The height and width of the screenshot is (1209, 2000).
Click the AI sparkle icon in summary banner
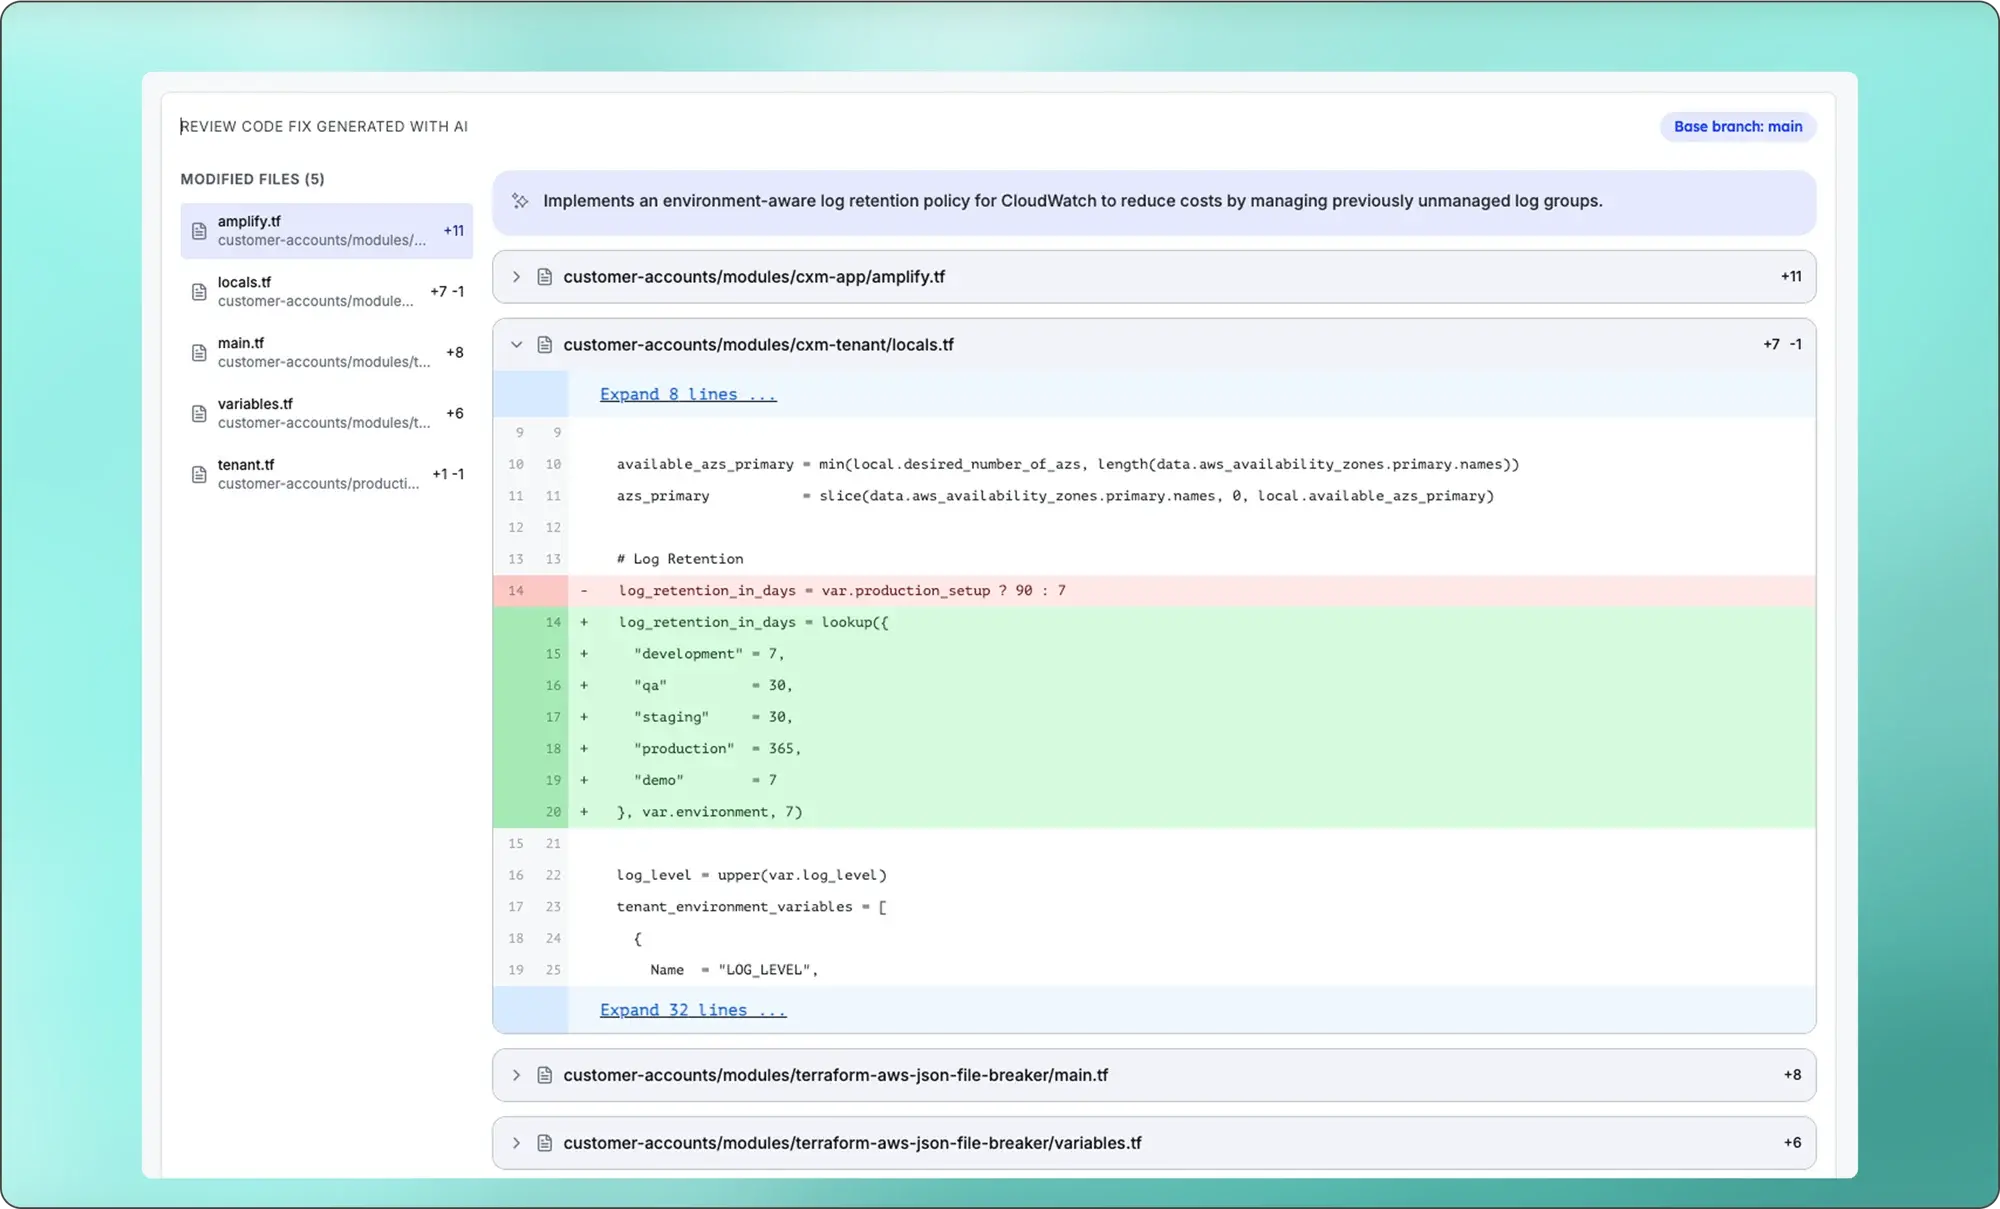tap(520, 201)
